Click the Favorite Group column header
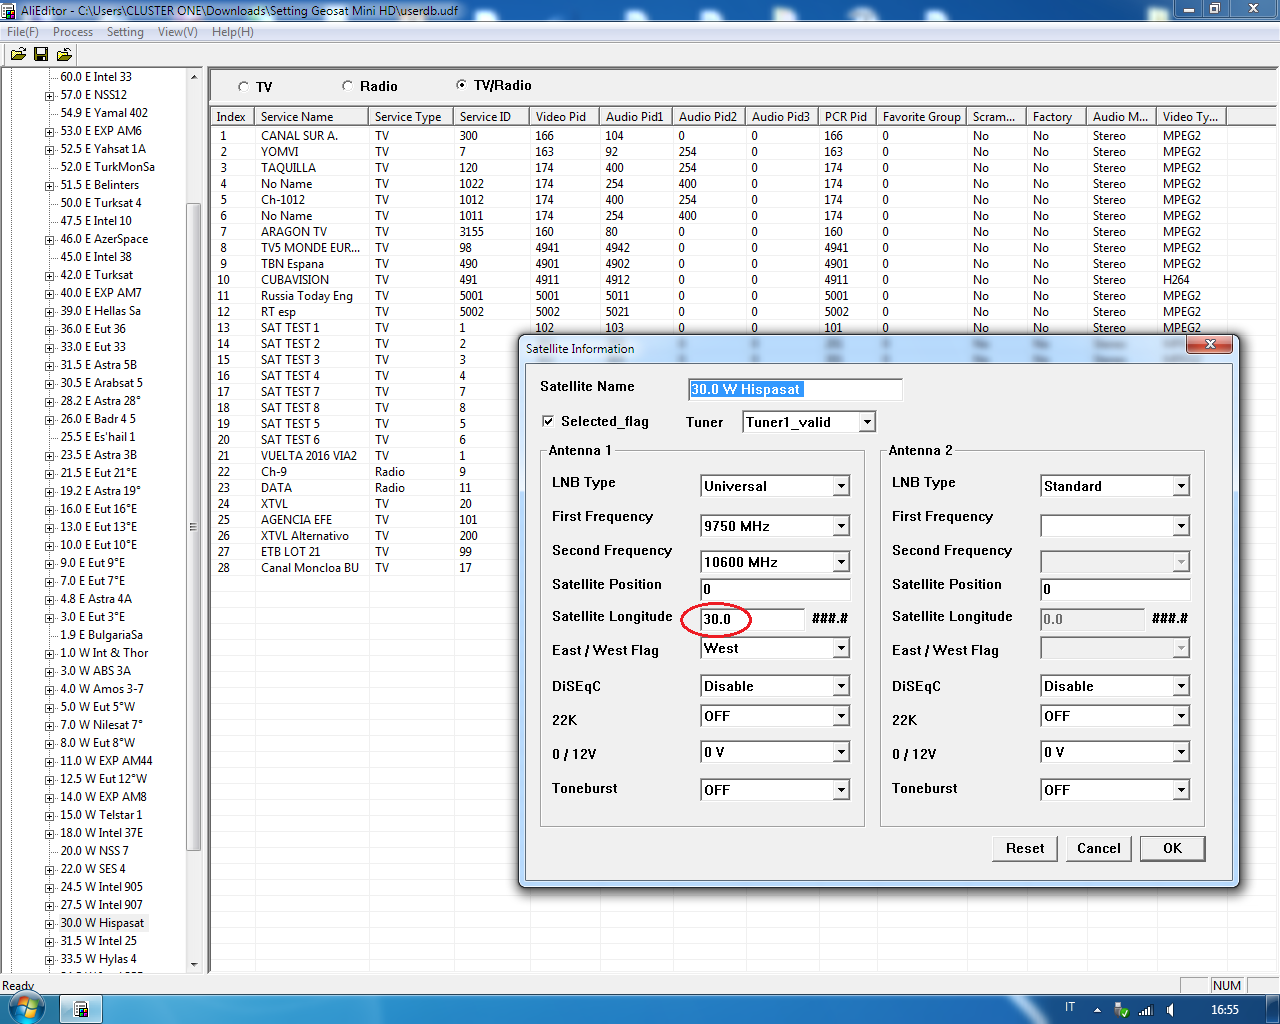1280x1024 pixels. [x=922, y=117]
